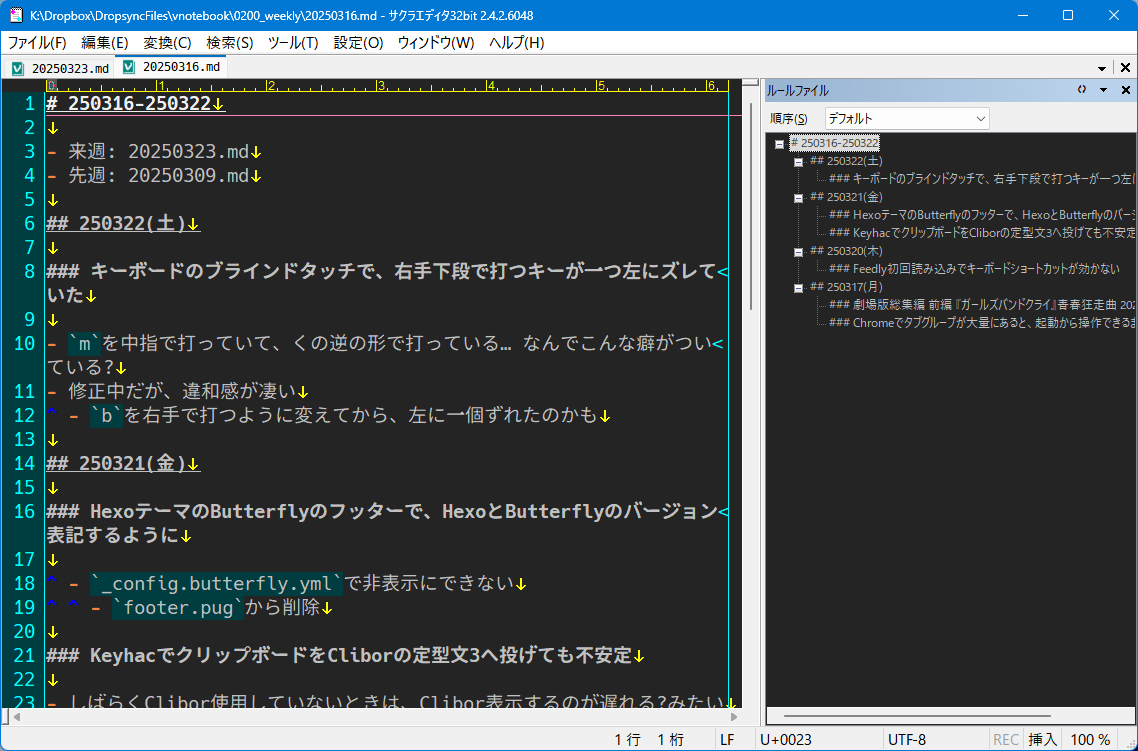Open the ツール(T) menu
Viewport: 1138px width, 751px height.
pyautogui.click(x=293, y=43)
